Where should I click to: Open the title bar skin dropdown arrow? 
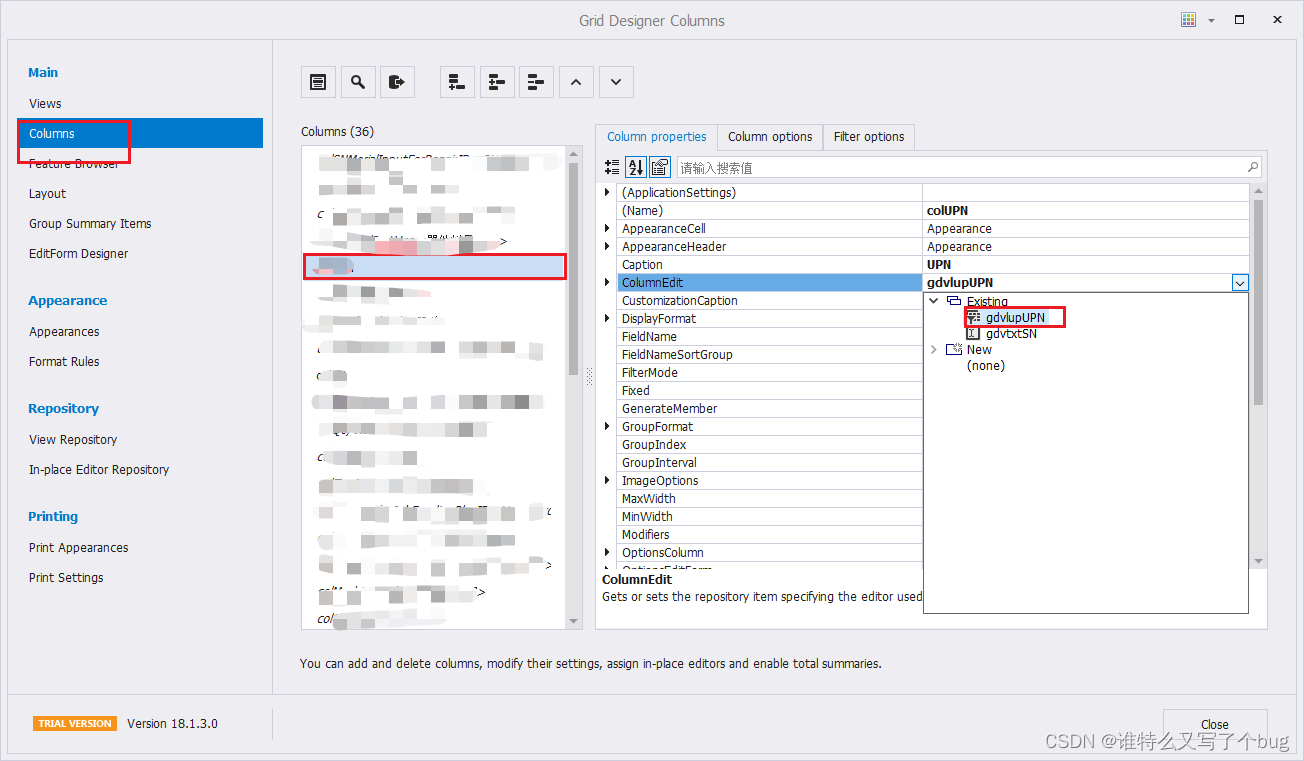1211,21
